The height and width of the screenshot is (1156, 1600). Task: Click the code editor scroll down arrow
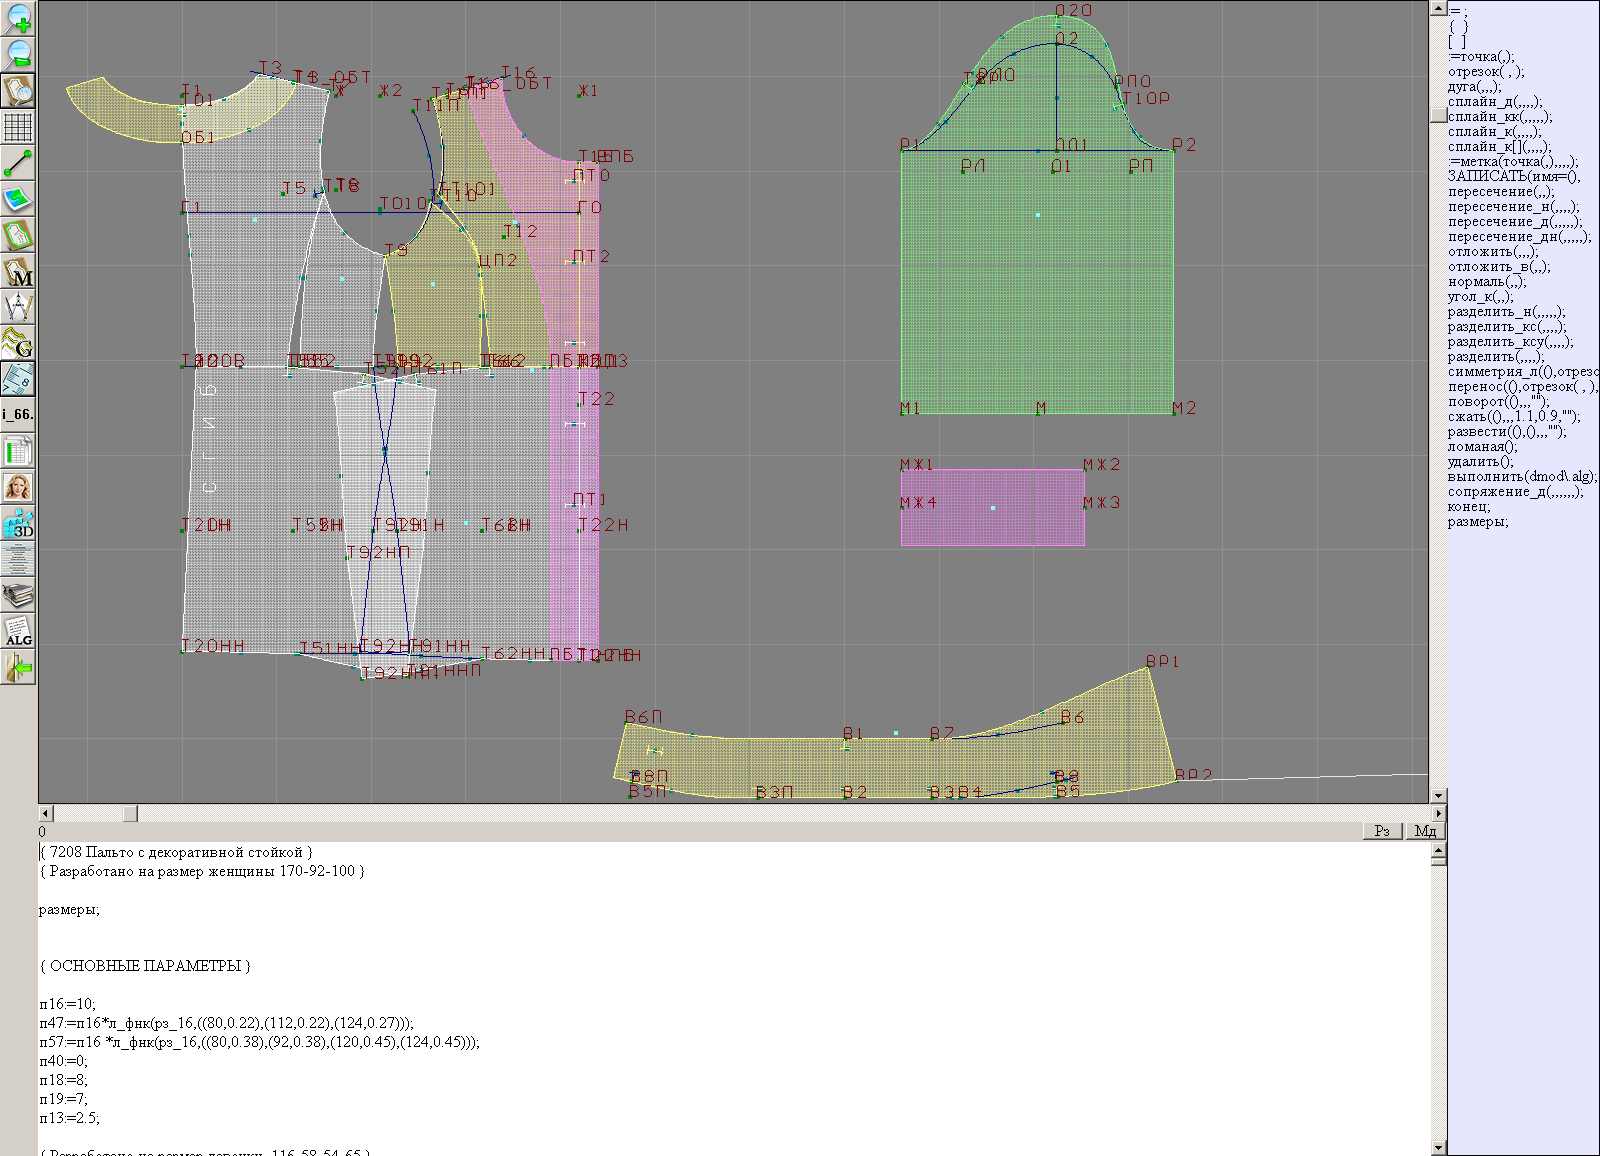(1439, 1147)
